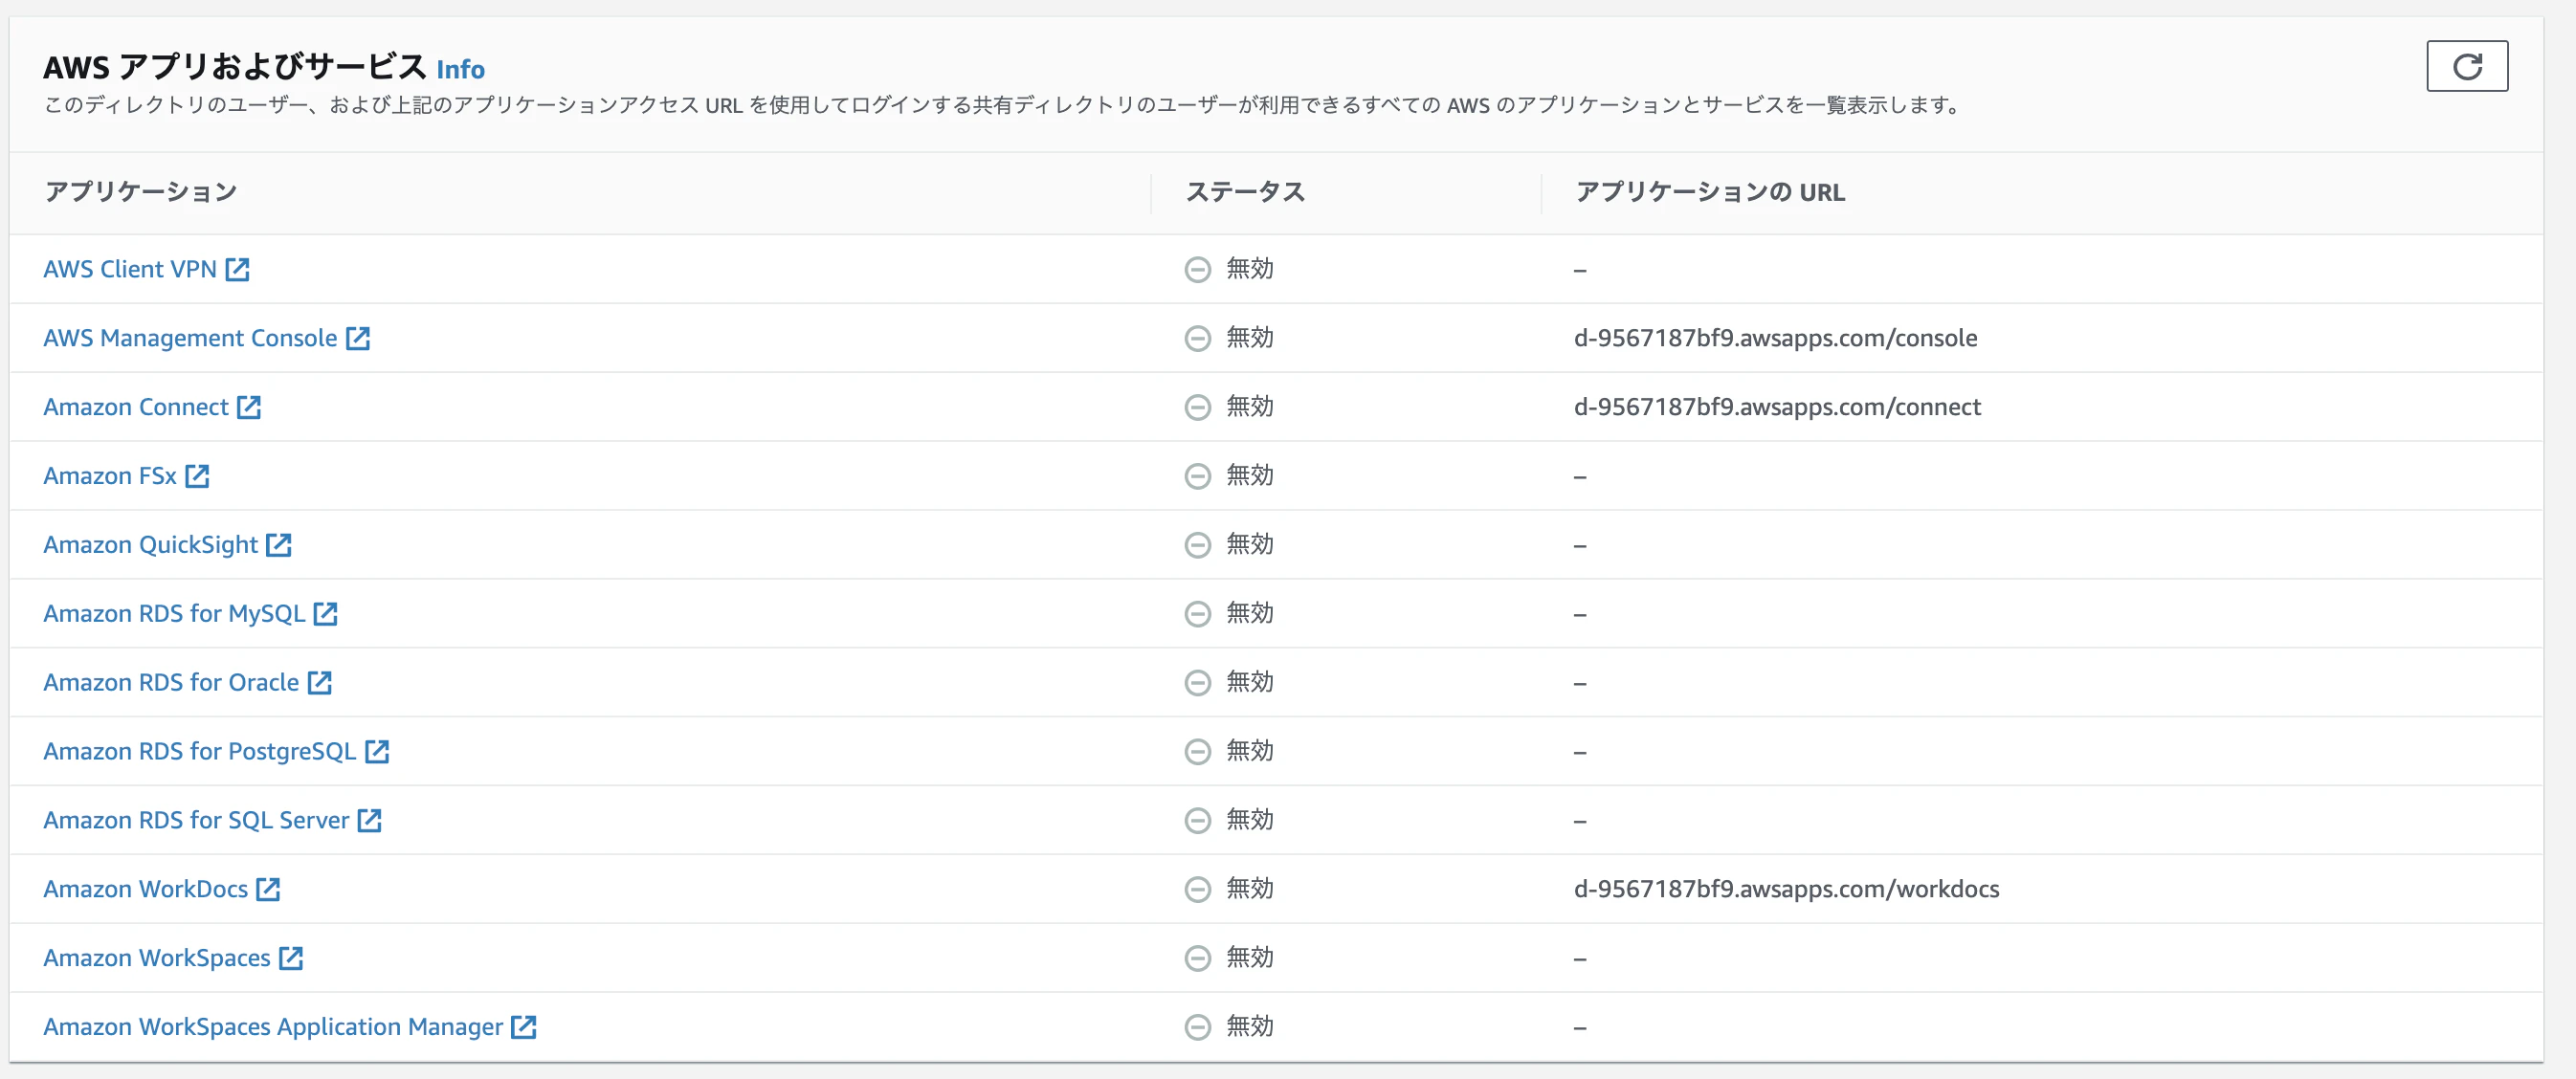This screenshot has height=1079, width=2576.
Task: Click external-link icon next to AWS Client VPN
Action: [237, 269]
